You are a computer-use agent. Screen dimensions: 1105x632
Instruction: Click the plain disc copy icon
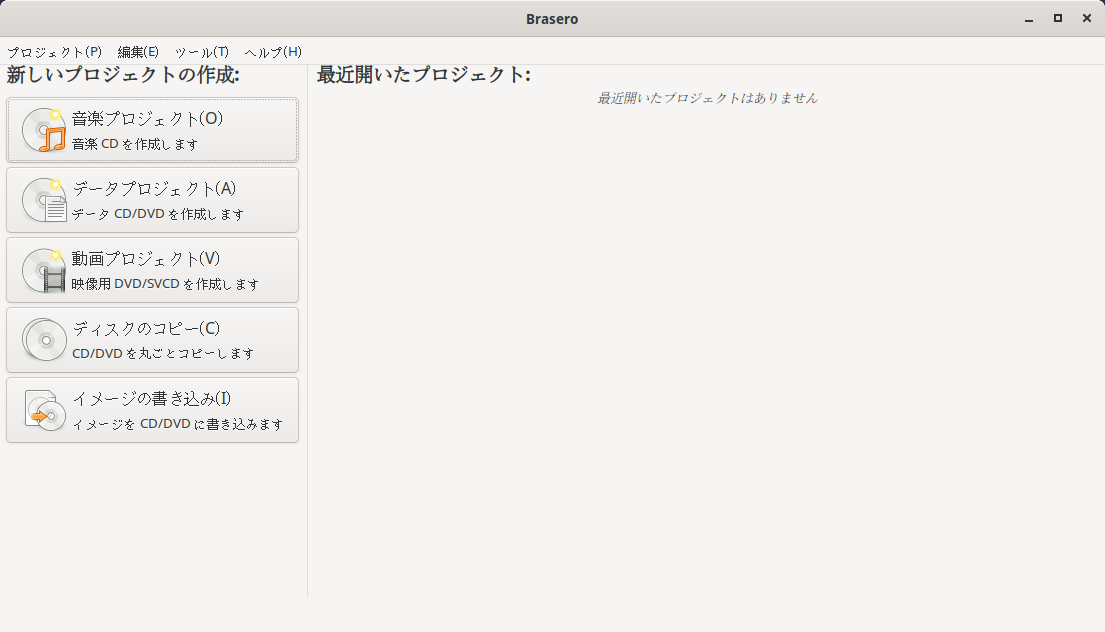tap(44, 340)
